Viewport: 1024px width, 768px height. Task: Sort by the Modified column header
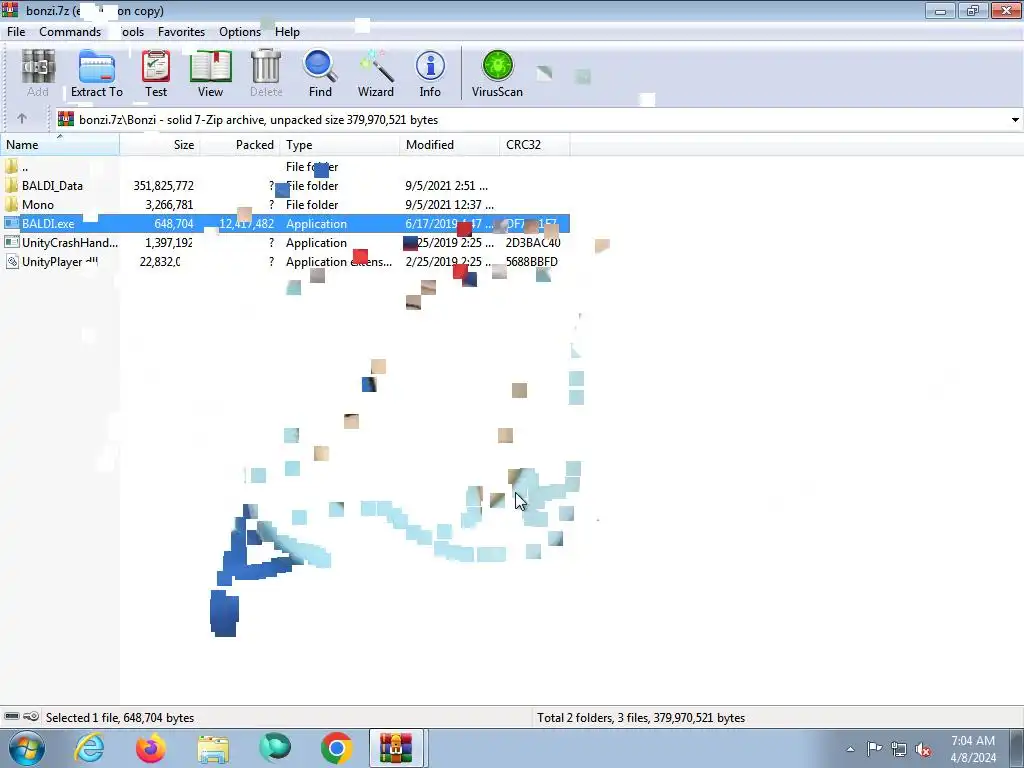pos(449,144)
